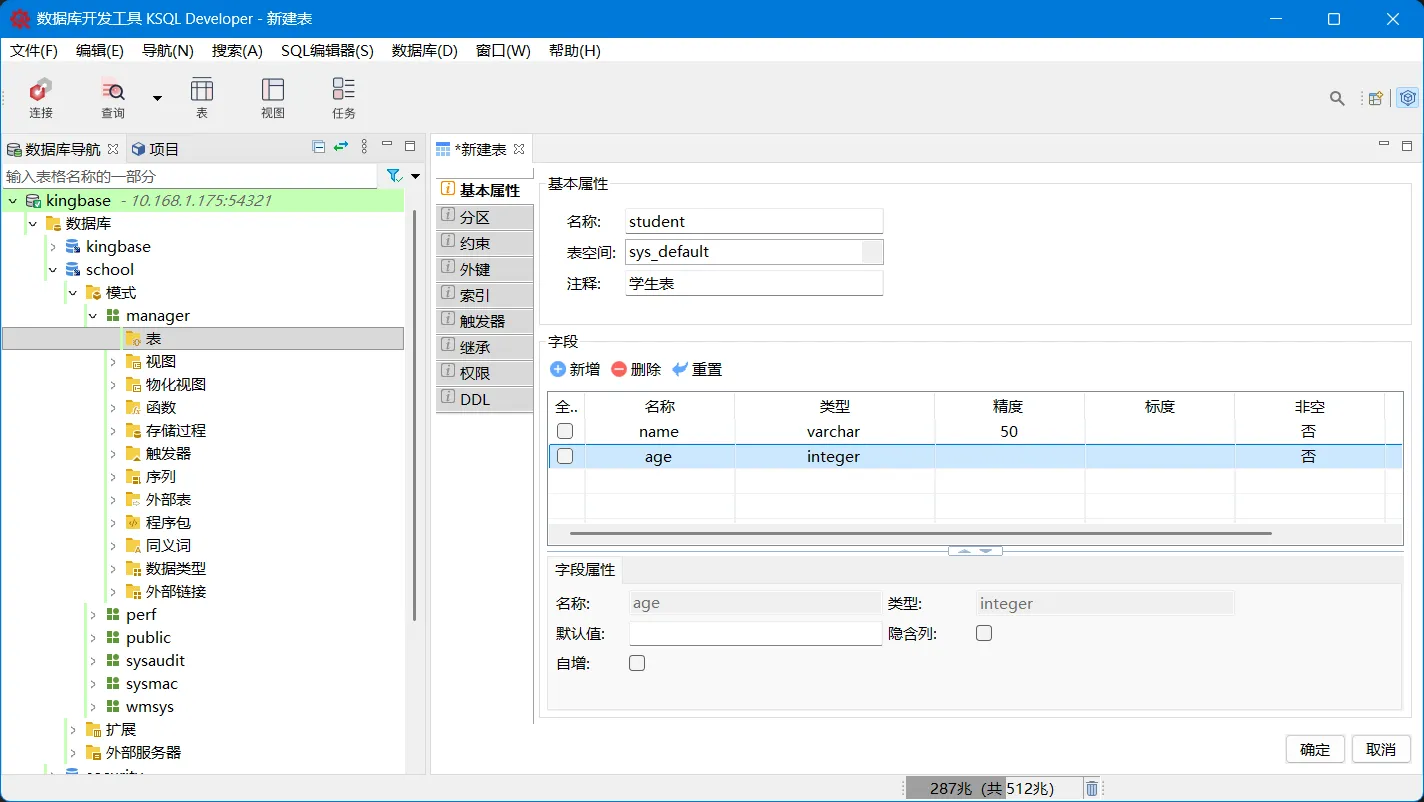Click the 名称 input containing 'student'

[x=753, y=221]
